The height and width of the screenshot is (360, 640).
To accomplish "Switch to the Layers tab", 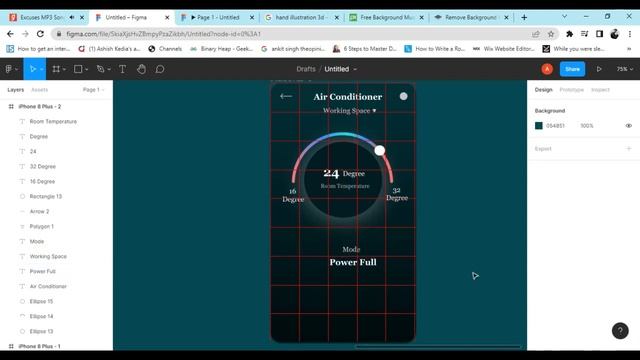I will (16, 90).
